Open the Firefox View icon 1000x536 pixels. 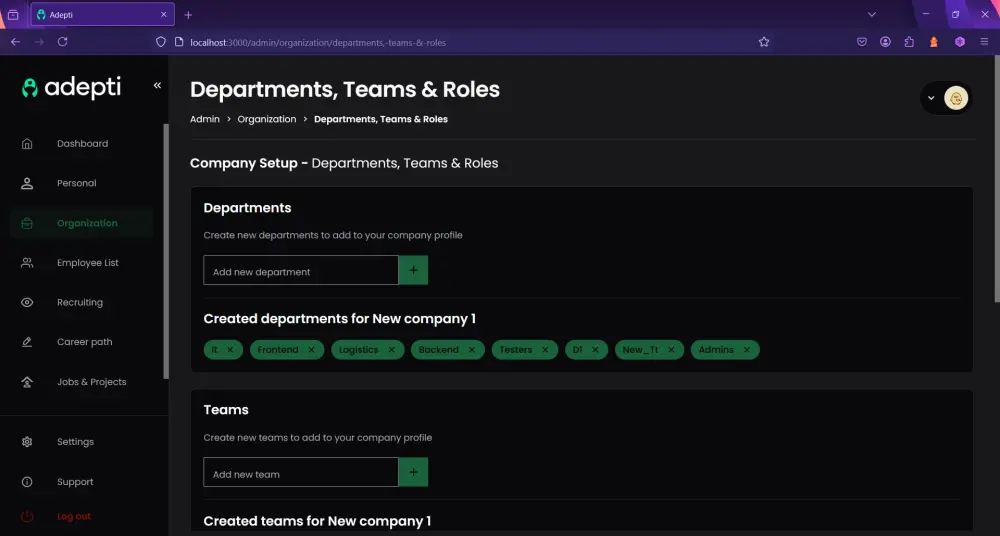[13, 15]
